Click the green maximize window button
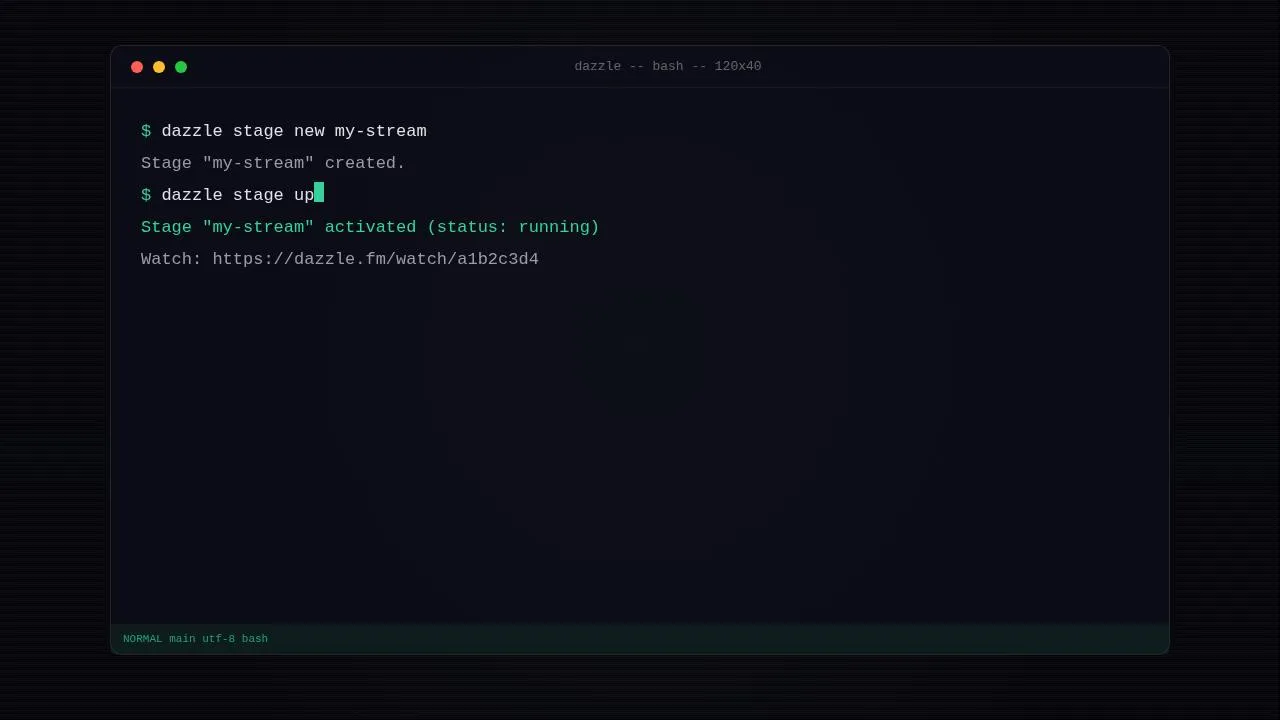The height and width of the screenshot is (720, 1280). 181,67
